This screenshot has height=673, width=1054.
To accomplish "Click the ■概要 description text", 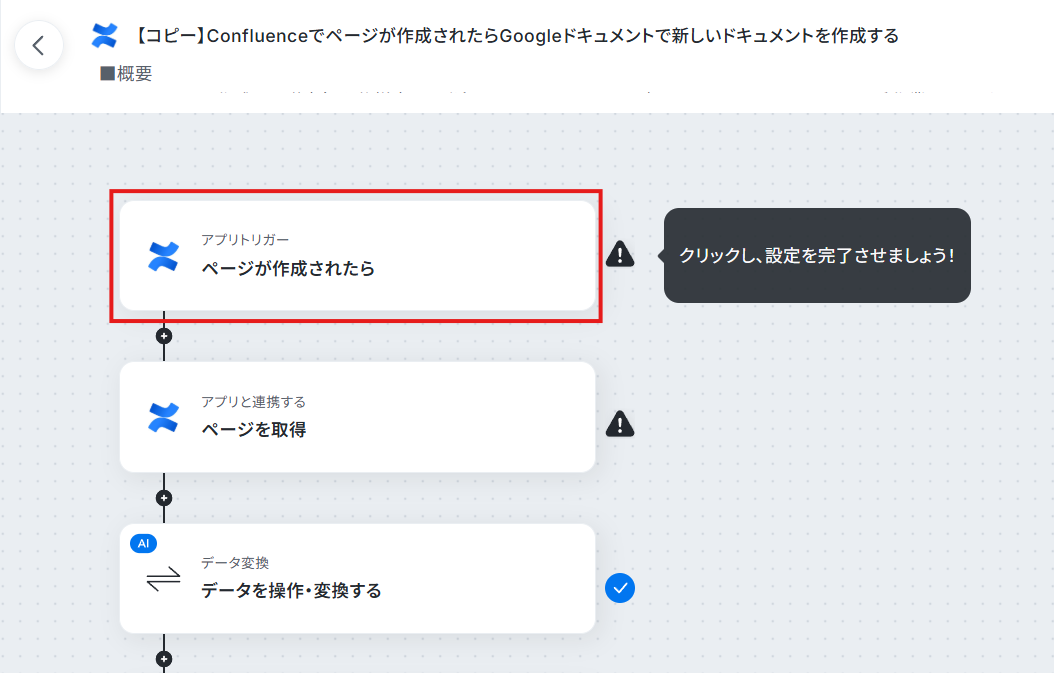I will 126,73.
